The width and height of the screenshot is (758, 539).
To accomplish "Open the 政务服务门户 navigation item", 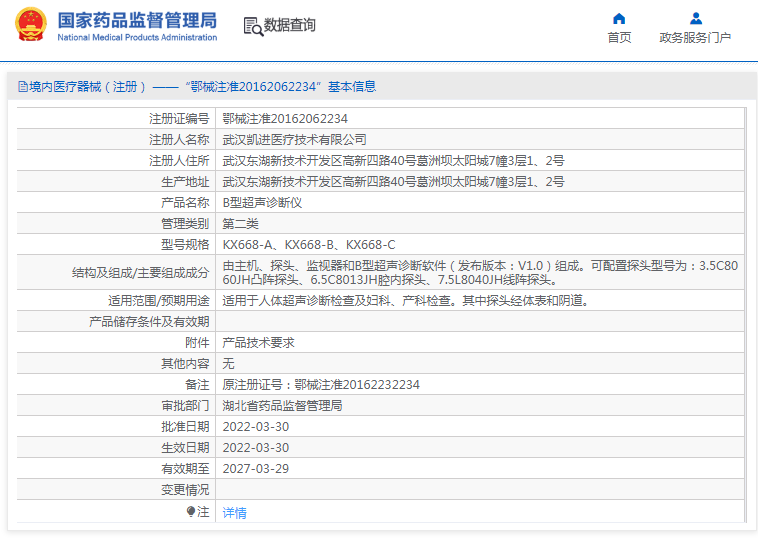I will (695, 38).
